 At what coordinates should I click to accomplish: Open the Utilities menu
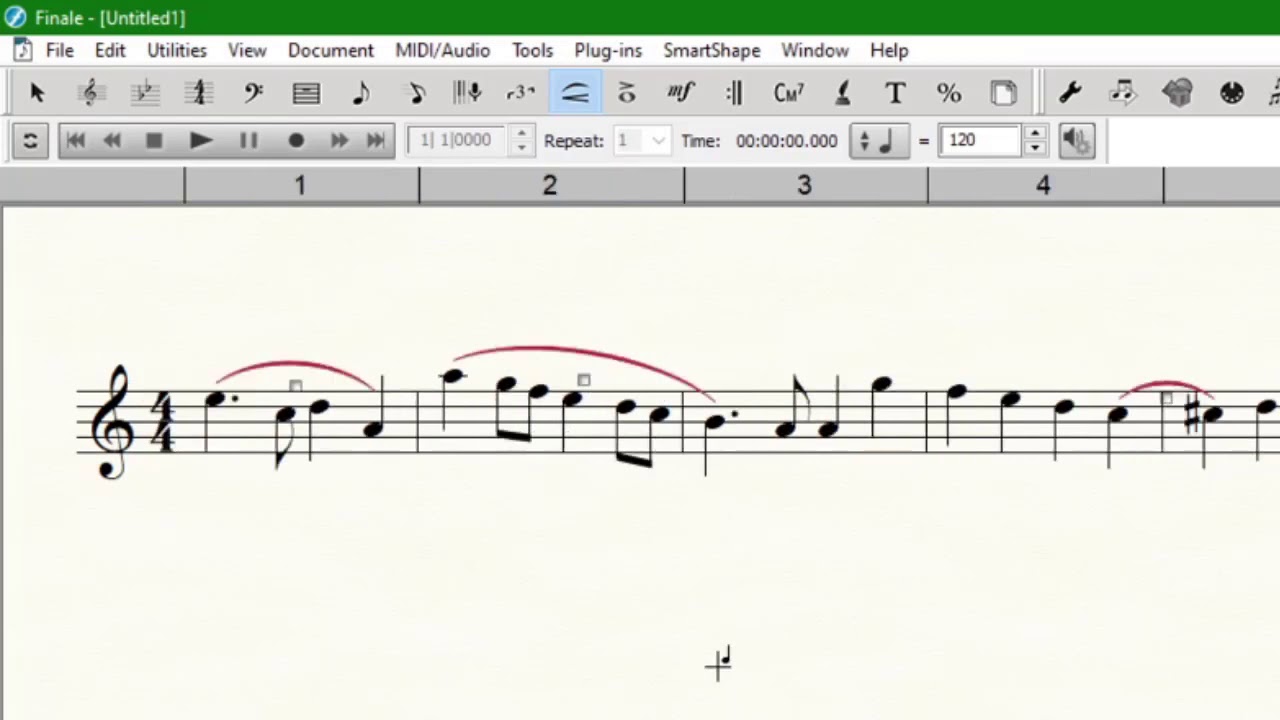[x=177, y=50]
